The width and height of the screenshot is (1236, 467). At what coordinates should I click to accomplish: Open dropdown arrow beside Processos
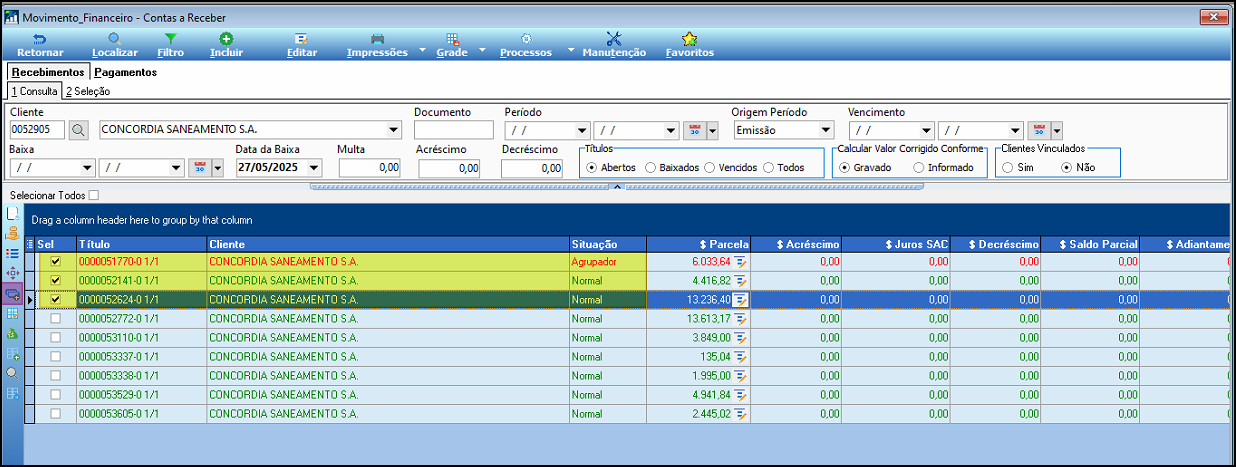[x=571, y=50]
